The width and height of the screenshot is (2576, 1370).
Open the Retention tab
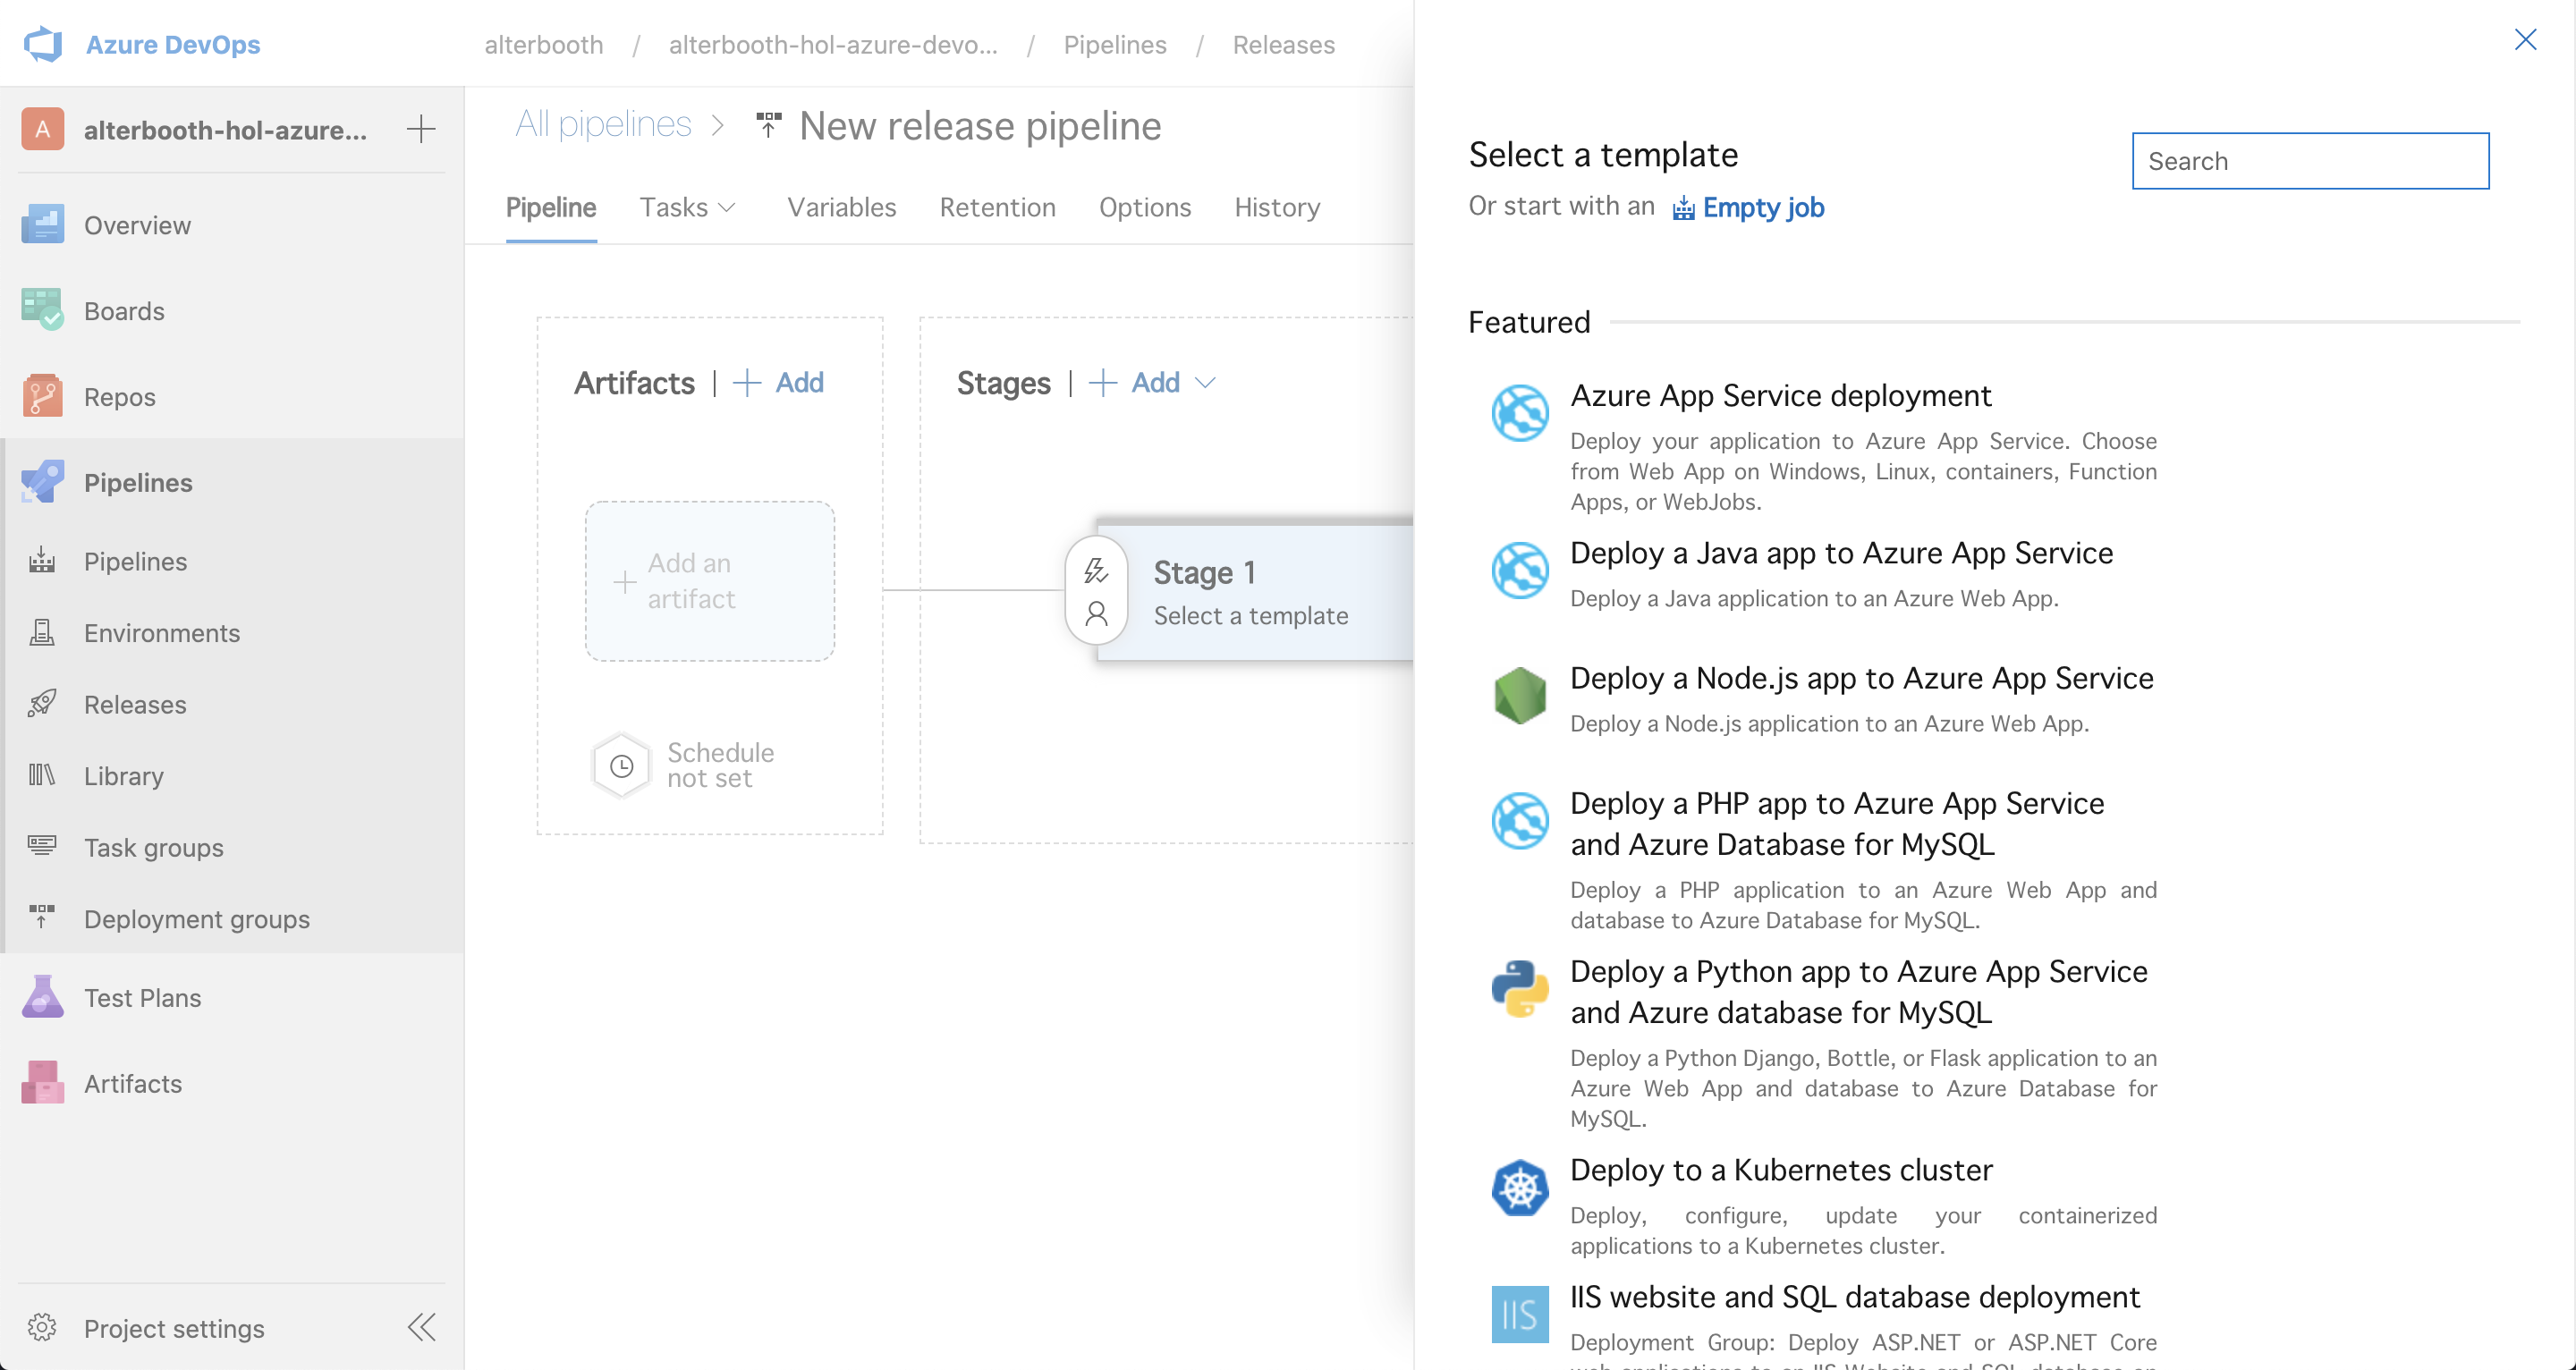tap(997, 207)
